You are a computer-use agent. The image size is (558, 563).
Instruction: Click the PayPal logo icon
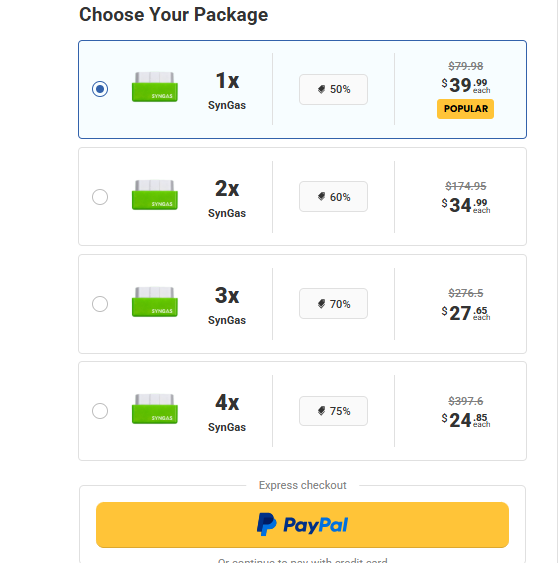[x=267, y=525]
